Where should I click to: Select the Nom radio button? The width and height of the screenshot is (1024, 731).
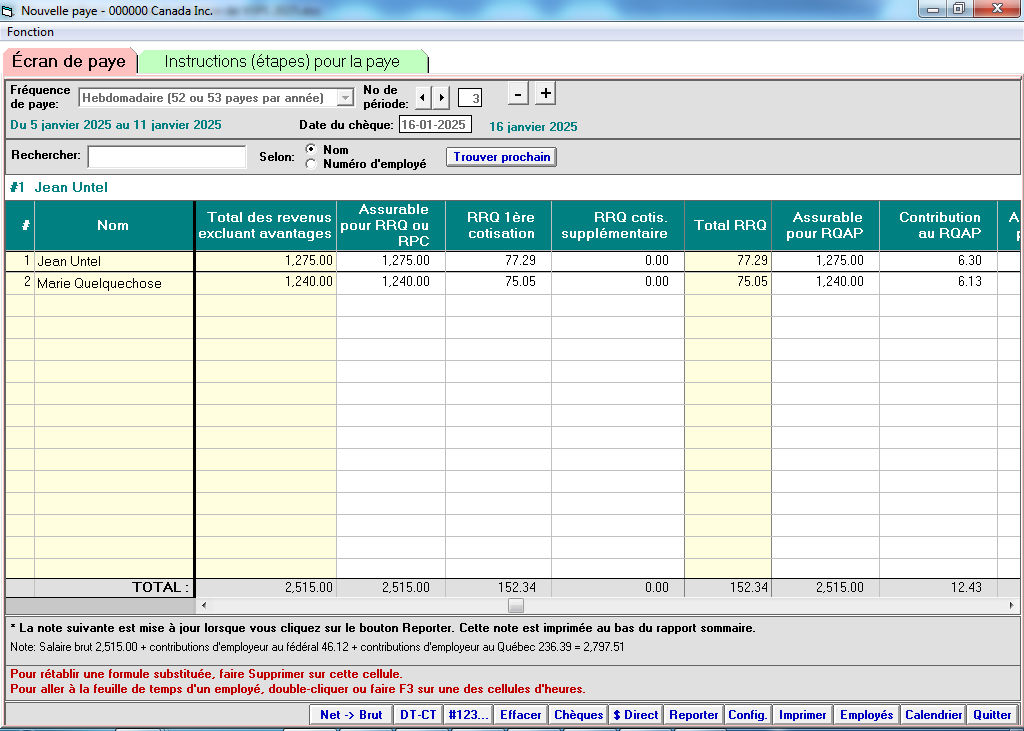click(311, 150)
